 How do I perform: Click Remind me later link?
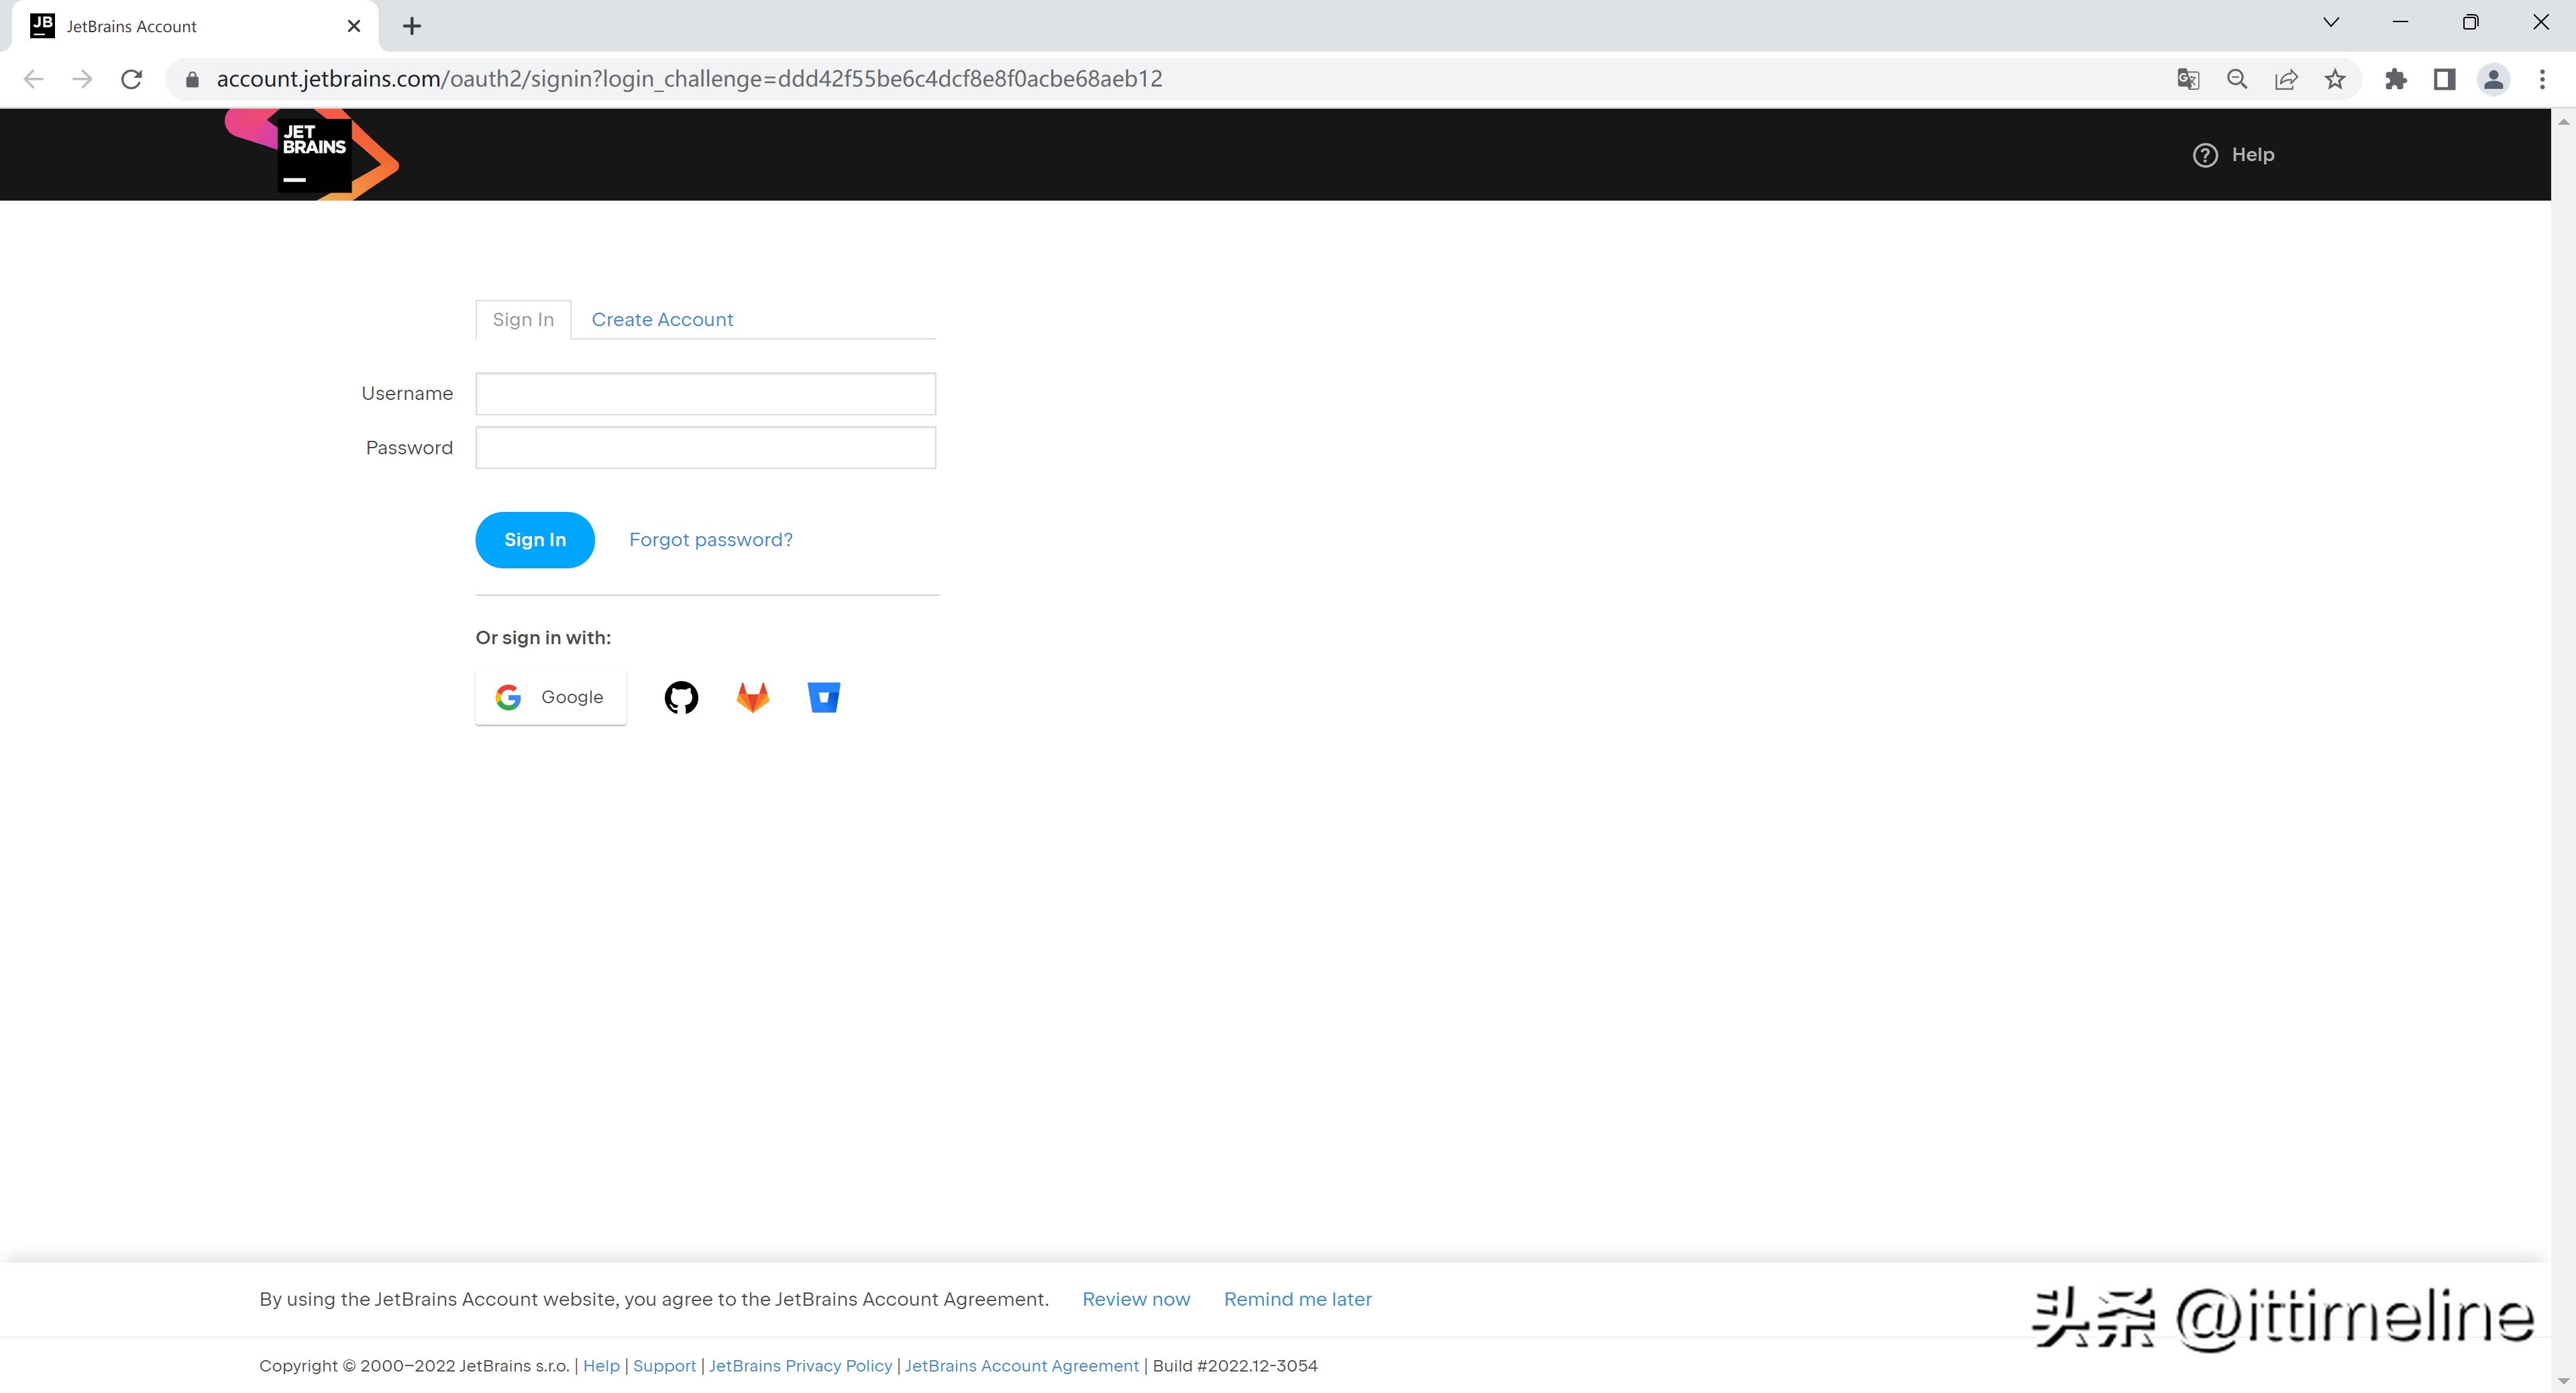(x=1298, y=1299)
